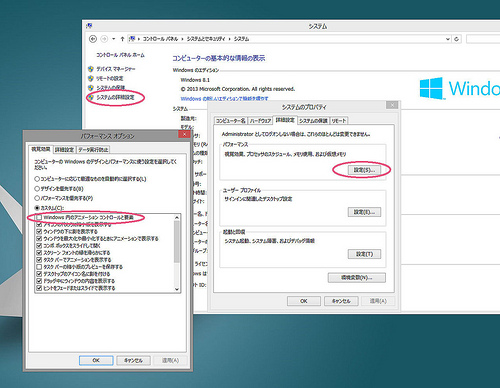Switch to 詳細設定 tab in パフォーマンス オプション

[x=65, y=150]
